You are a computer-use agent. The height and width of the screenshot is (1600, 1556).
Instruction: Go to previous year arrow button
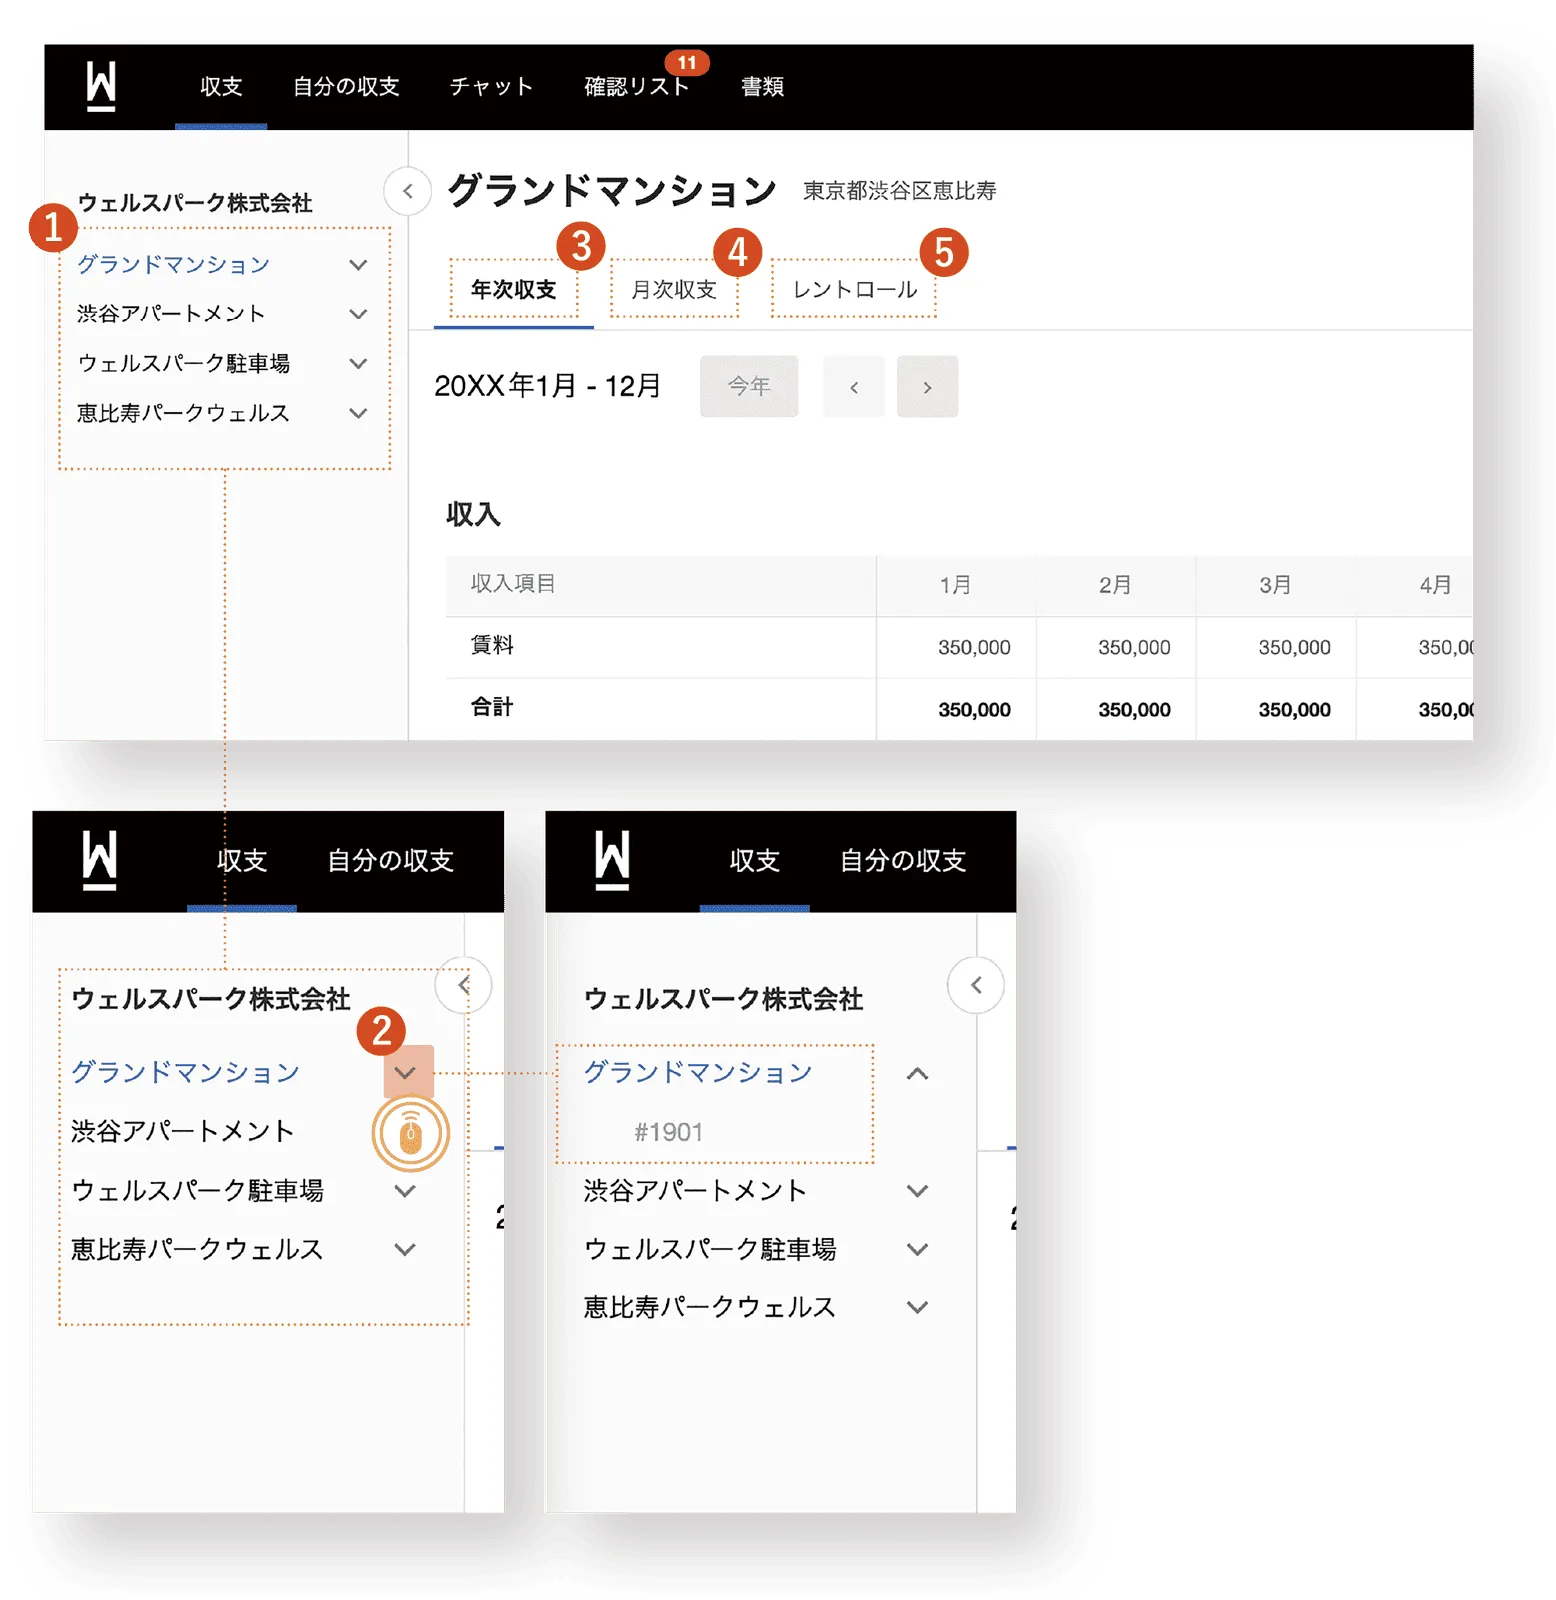coord(854,386)
